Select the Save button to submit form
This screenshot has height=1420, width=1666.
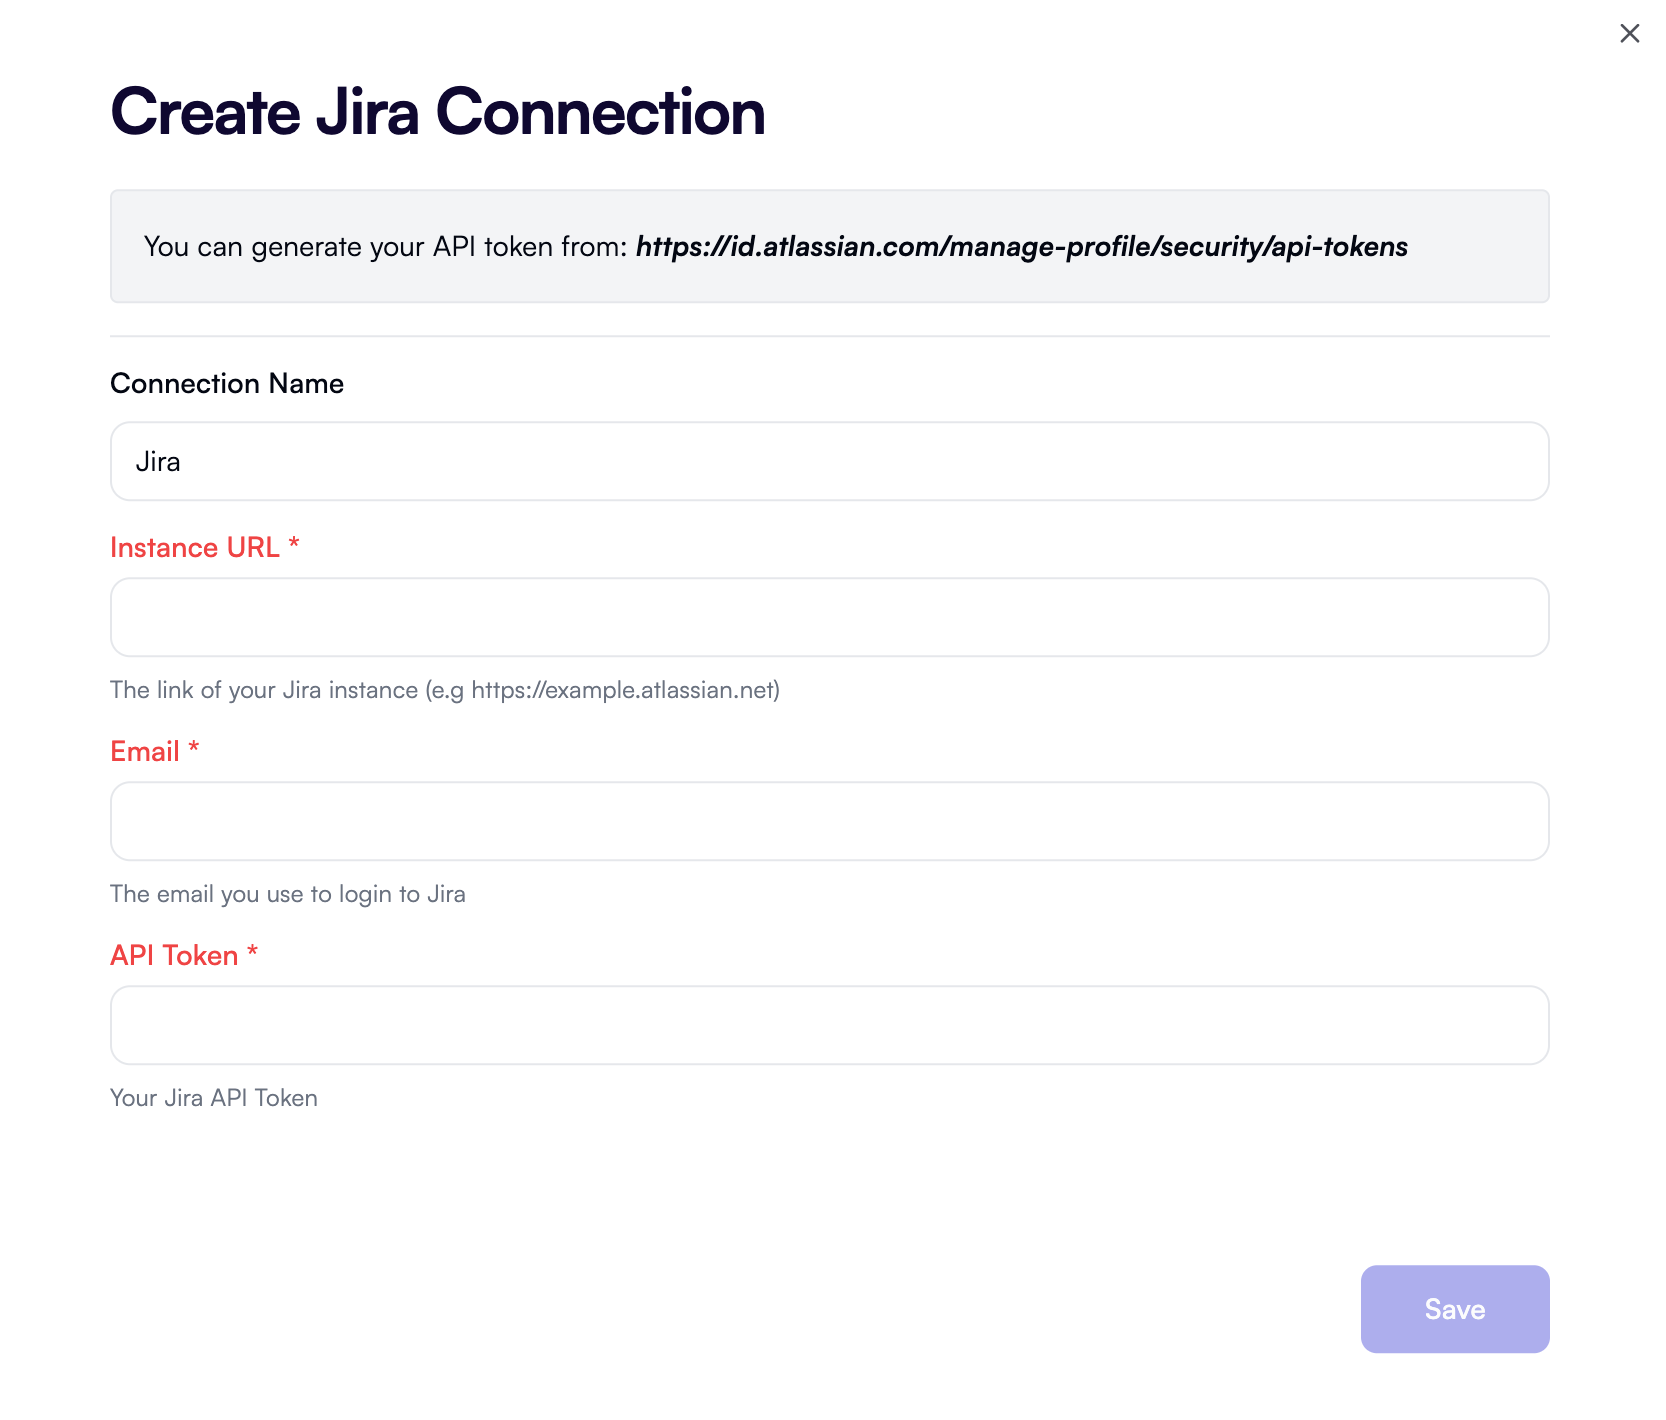click(x=1453, y=1309)
